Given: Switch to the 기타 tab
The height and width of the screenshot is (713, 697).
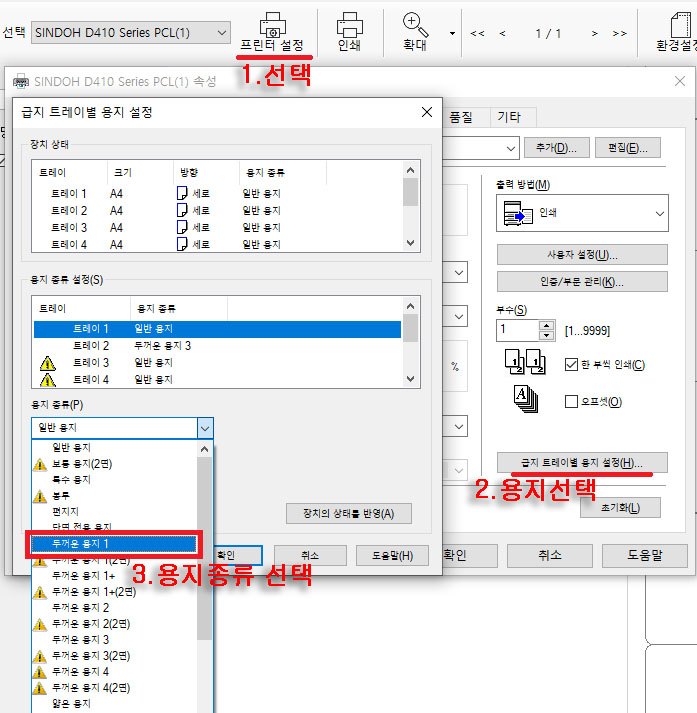Looking at the screenshot, I should pyautogui.click(x=513, y=117).
